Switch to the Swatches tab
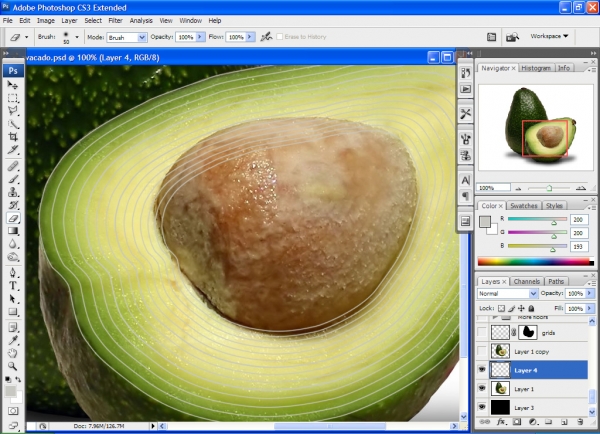The height and width of the screenshot is (434, 600). pos(523,206)
